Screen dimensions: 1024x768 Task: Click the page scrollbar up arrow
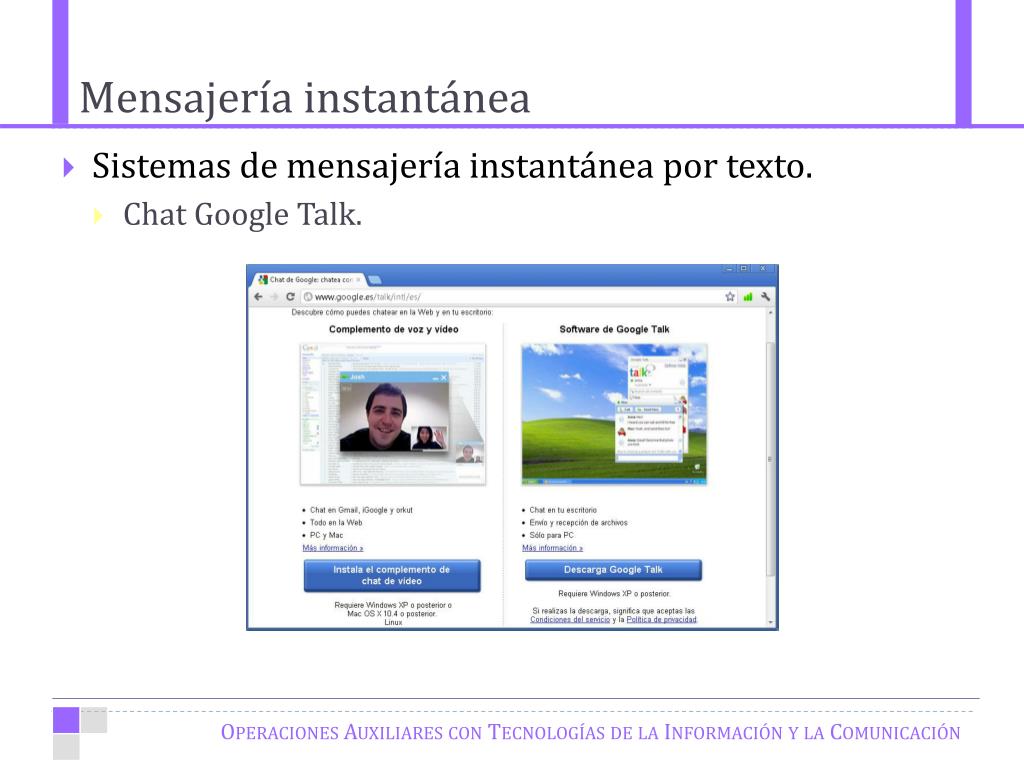coord(771,313)
